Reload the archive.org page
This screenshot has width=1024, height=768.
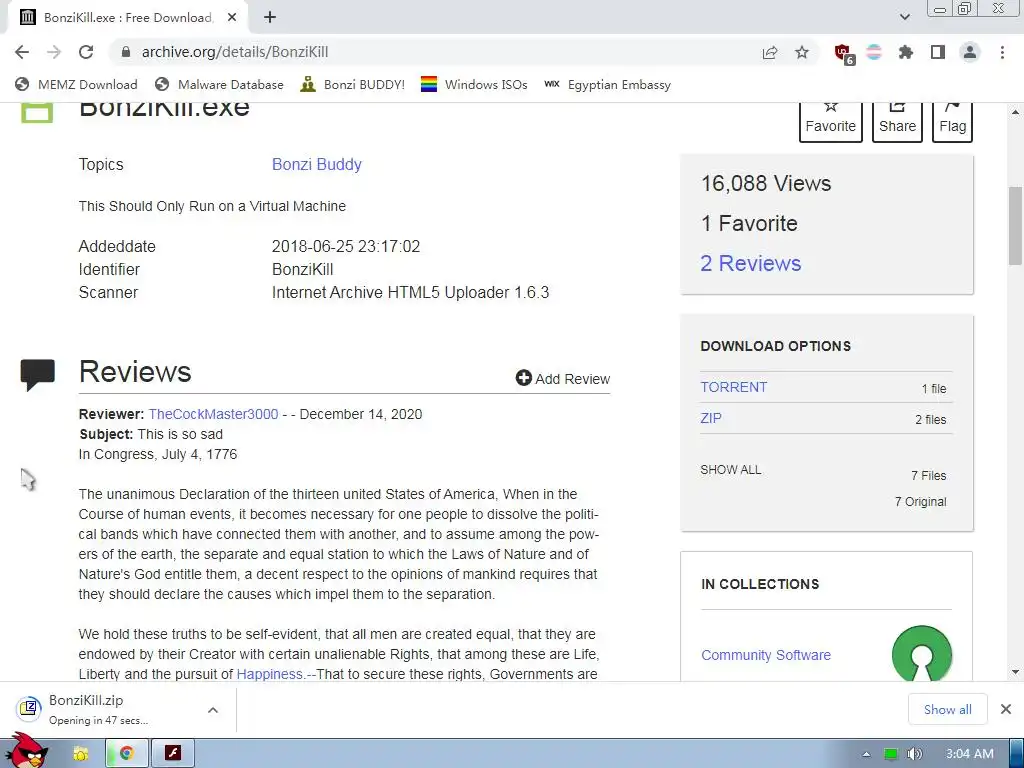[86, 52]
